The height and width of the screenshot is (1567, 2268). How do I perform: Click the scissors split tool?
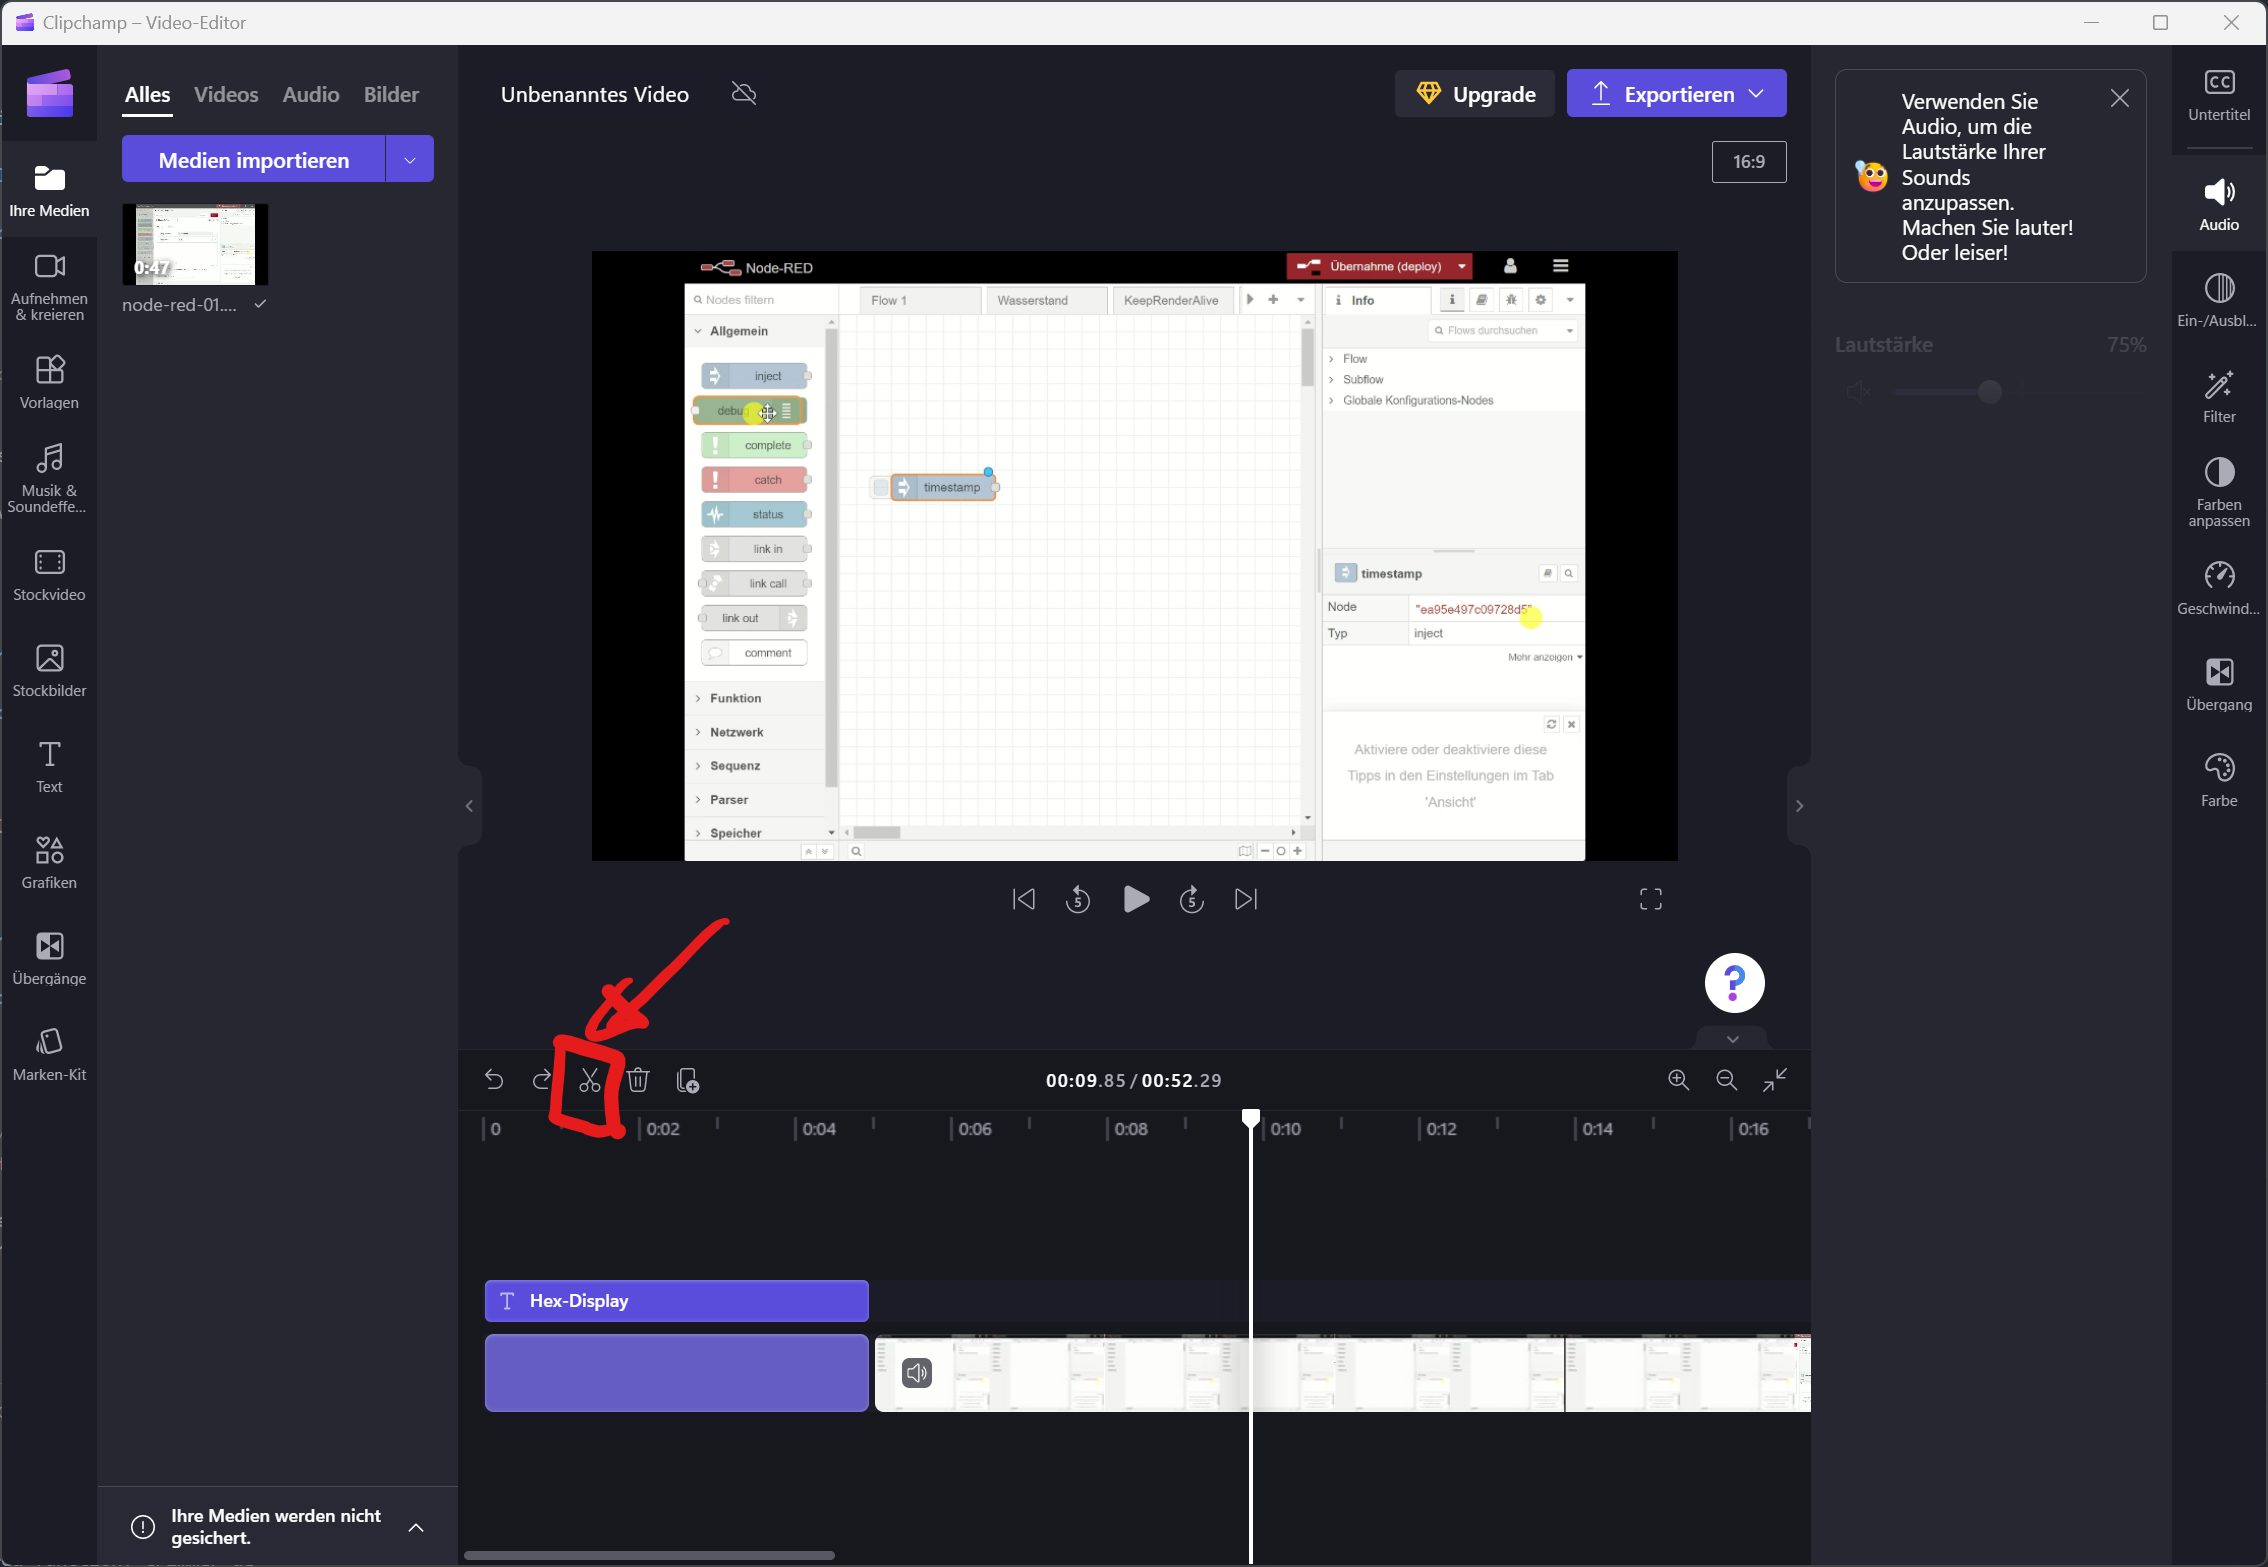[589, 1080]
